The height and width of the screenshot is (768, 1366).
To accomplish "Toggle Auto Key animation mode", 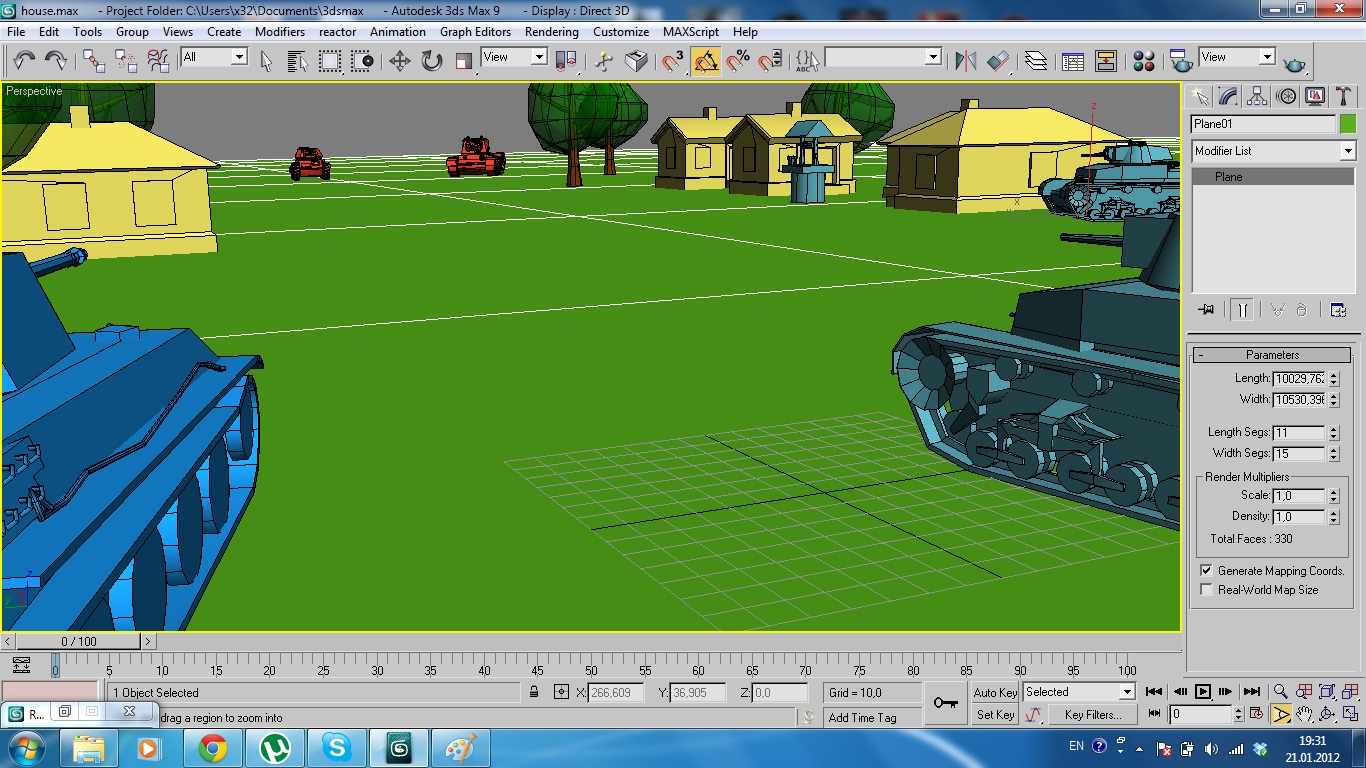I will pos(994,692).
